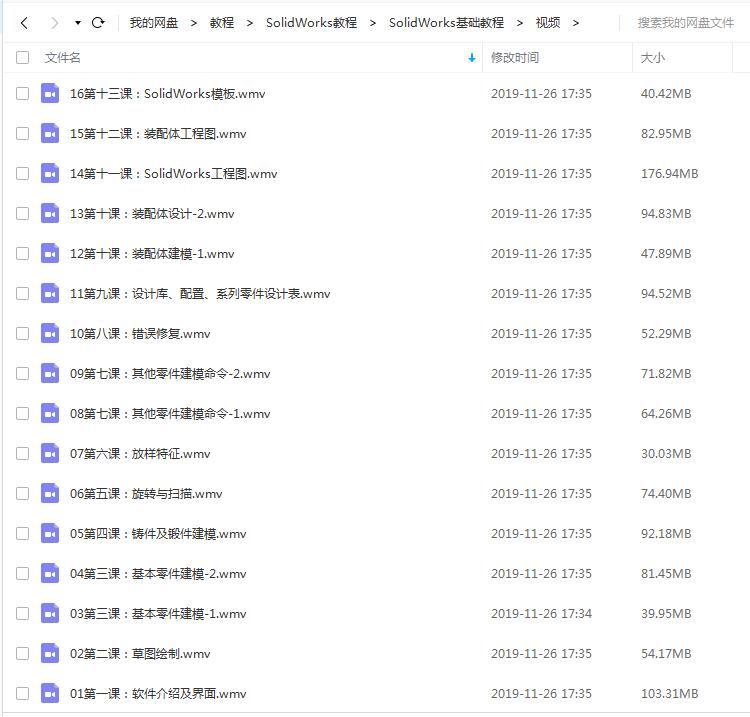
Task: Check the box for 14第十一课 SolidWorks工程图
Action: 22,173
